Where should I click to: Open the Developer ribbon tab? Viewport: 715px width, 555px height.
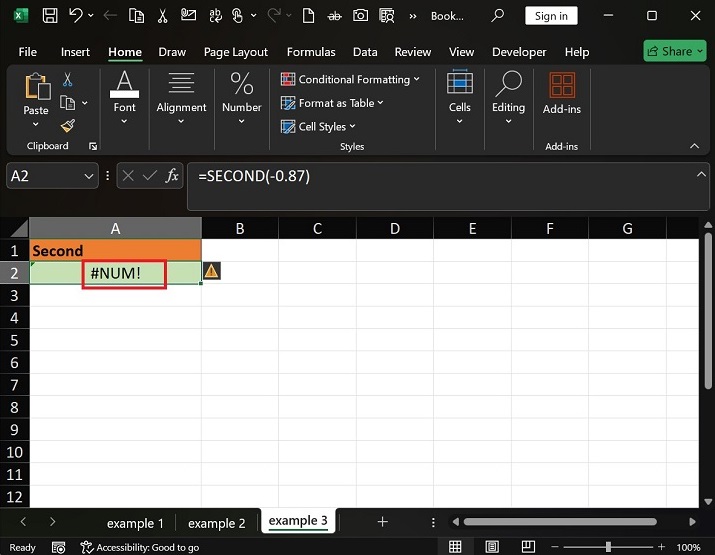click(519, 52)
